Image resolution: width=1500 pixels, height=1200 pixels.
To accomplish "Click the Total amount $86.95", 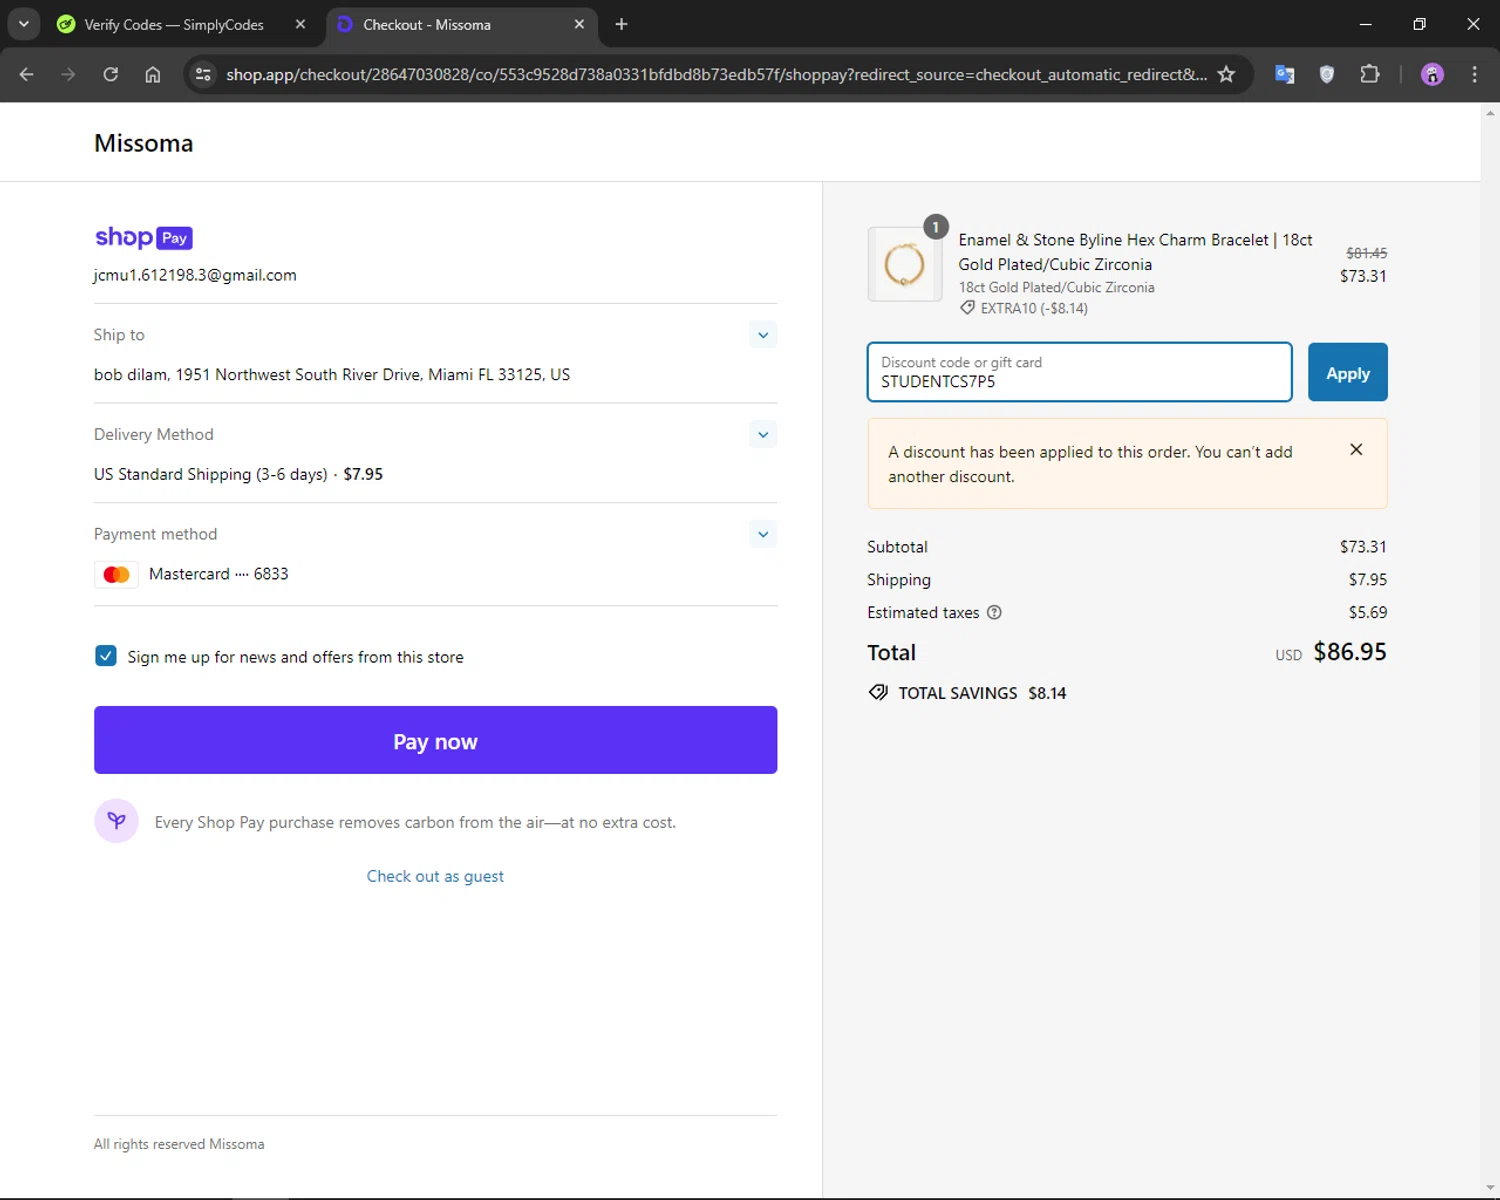I will [x=1350, y=652].
